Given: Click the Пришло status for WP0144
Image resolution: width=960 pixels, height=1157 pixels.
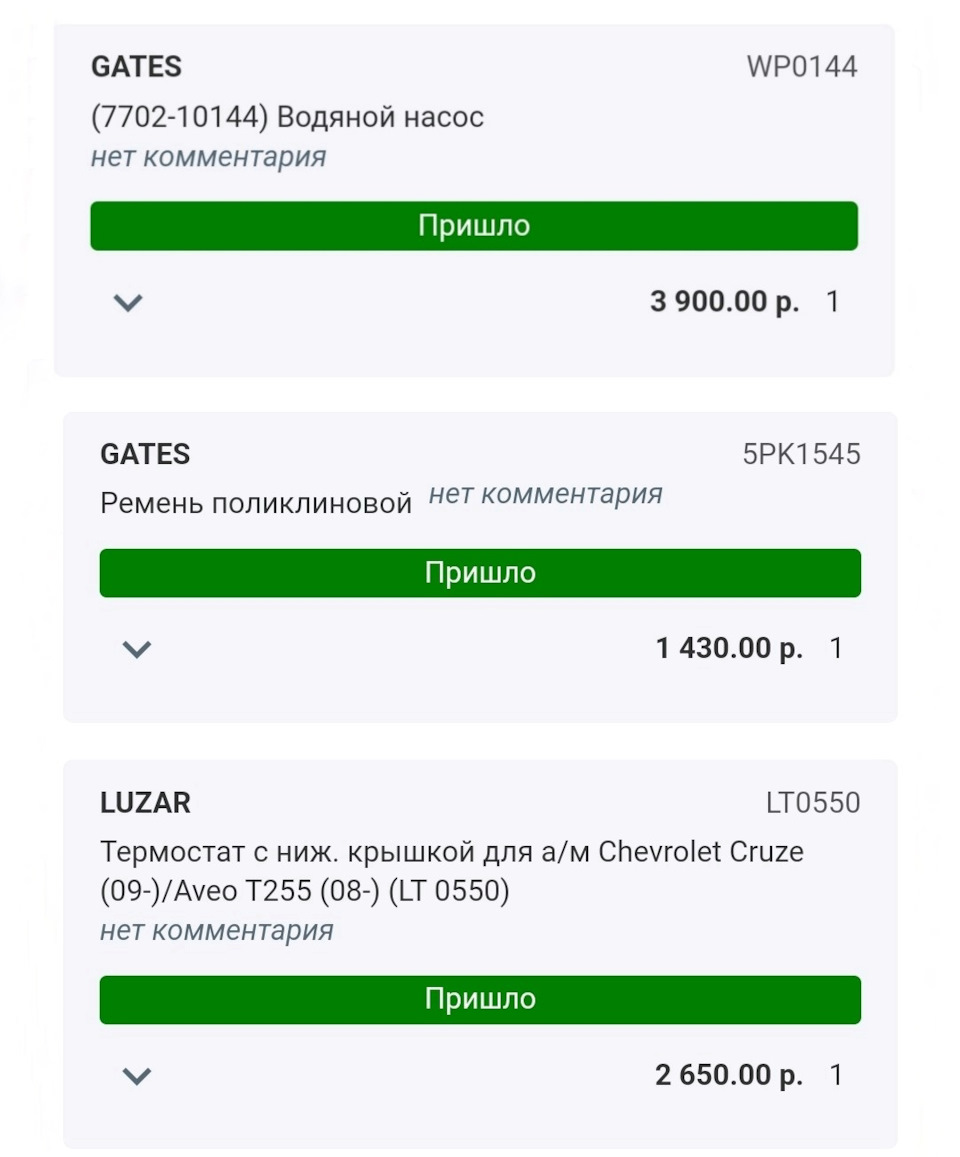Looking at the screenshot, I should pyautogui.click(x=474, y=226).
